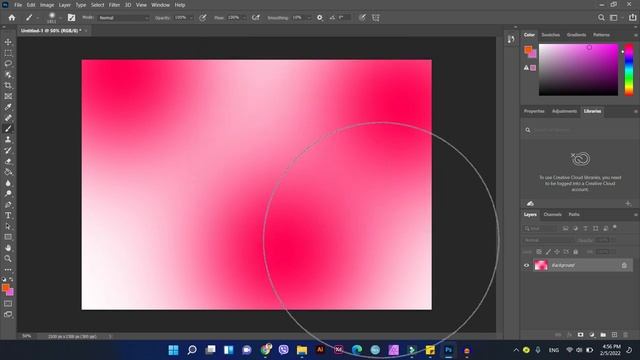Toggle lock all in Layers panel
Viewport: 640px width, 360px height.
click(576, 252)
